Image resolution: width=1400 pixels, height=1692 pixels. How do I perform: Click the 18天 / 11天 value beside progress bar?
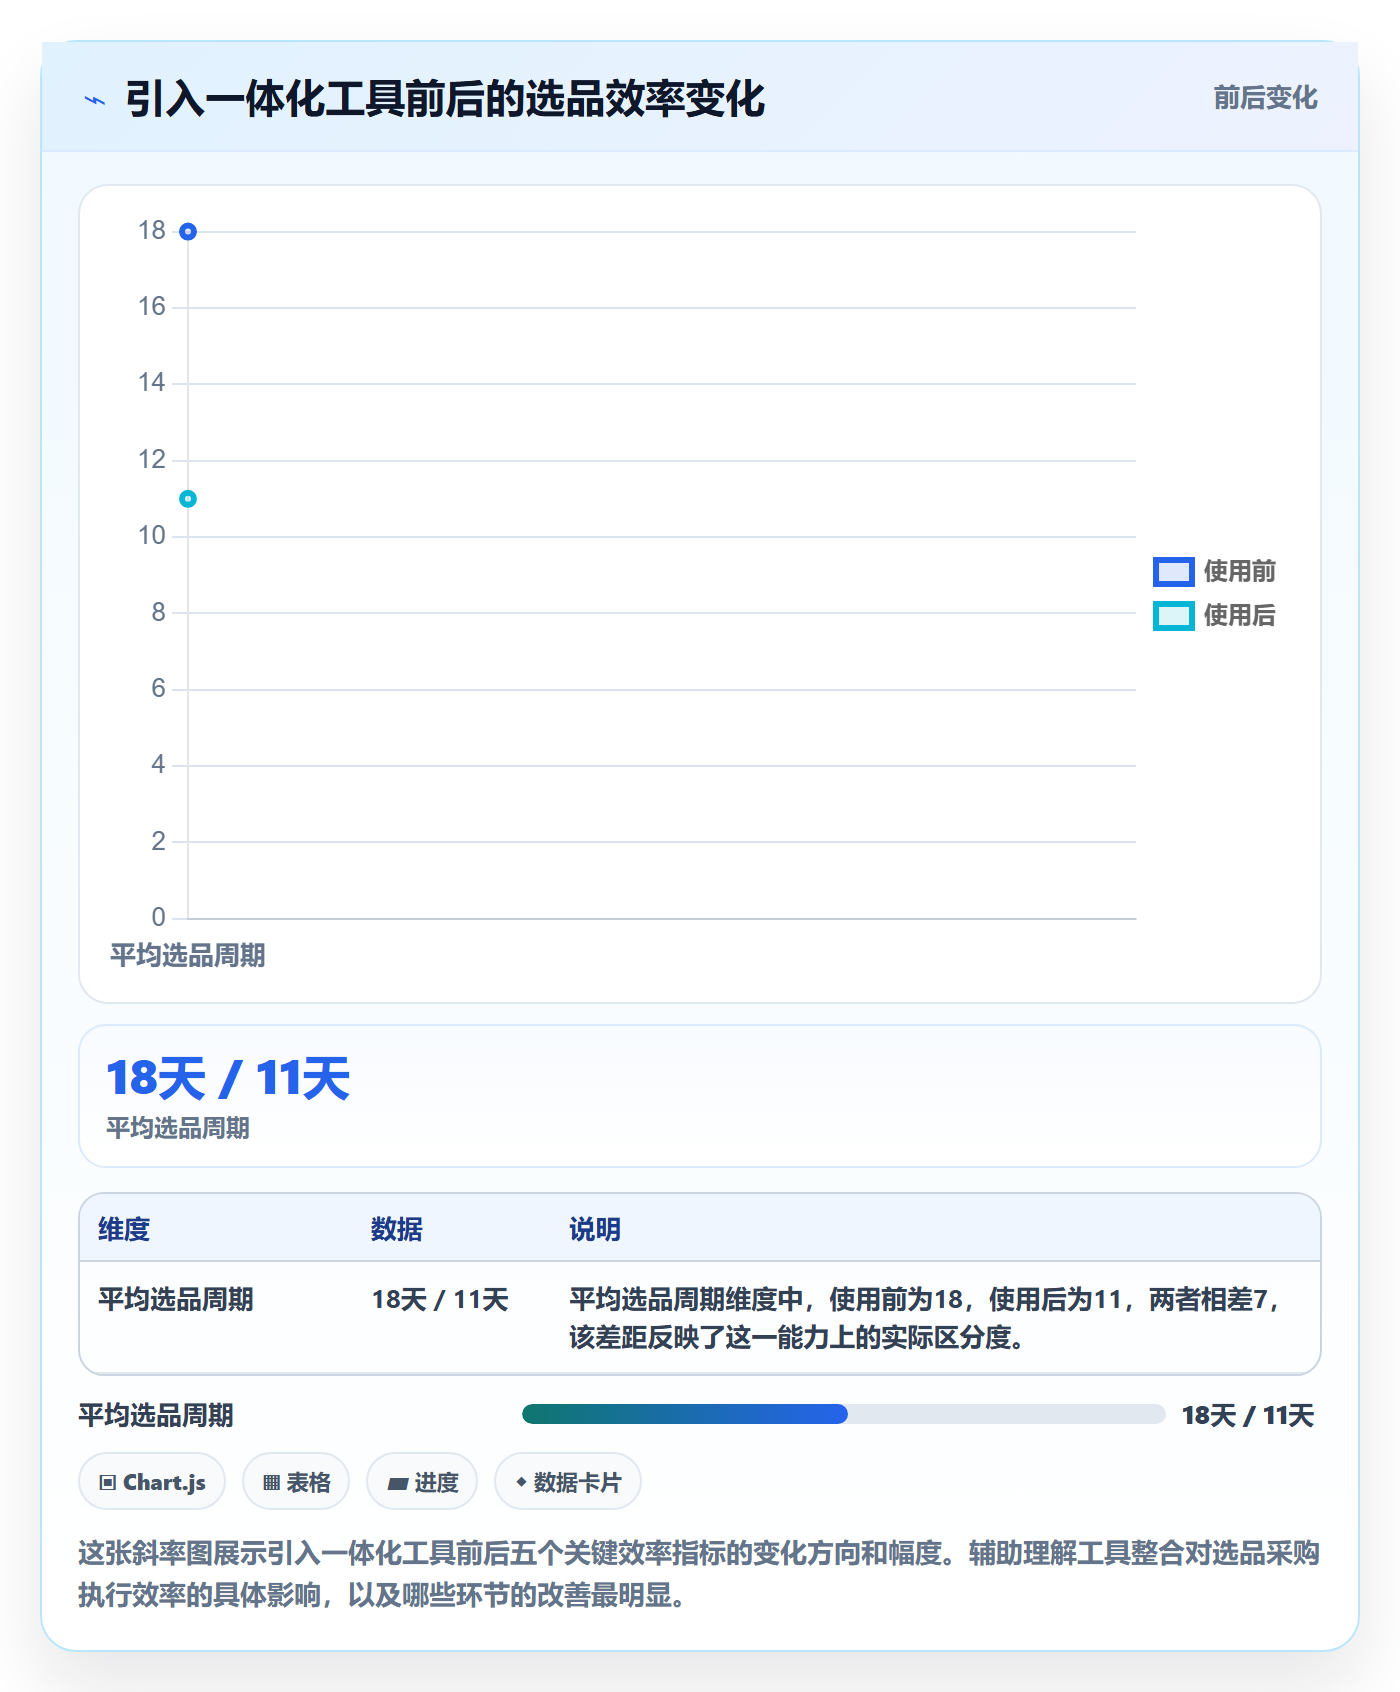pos(1248,1415)
